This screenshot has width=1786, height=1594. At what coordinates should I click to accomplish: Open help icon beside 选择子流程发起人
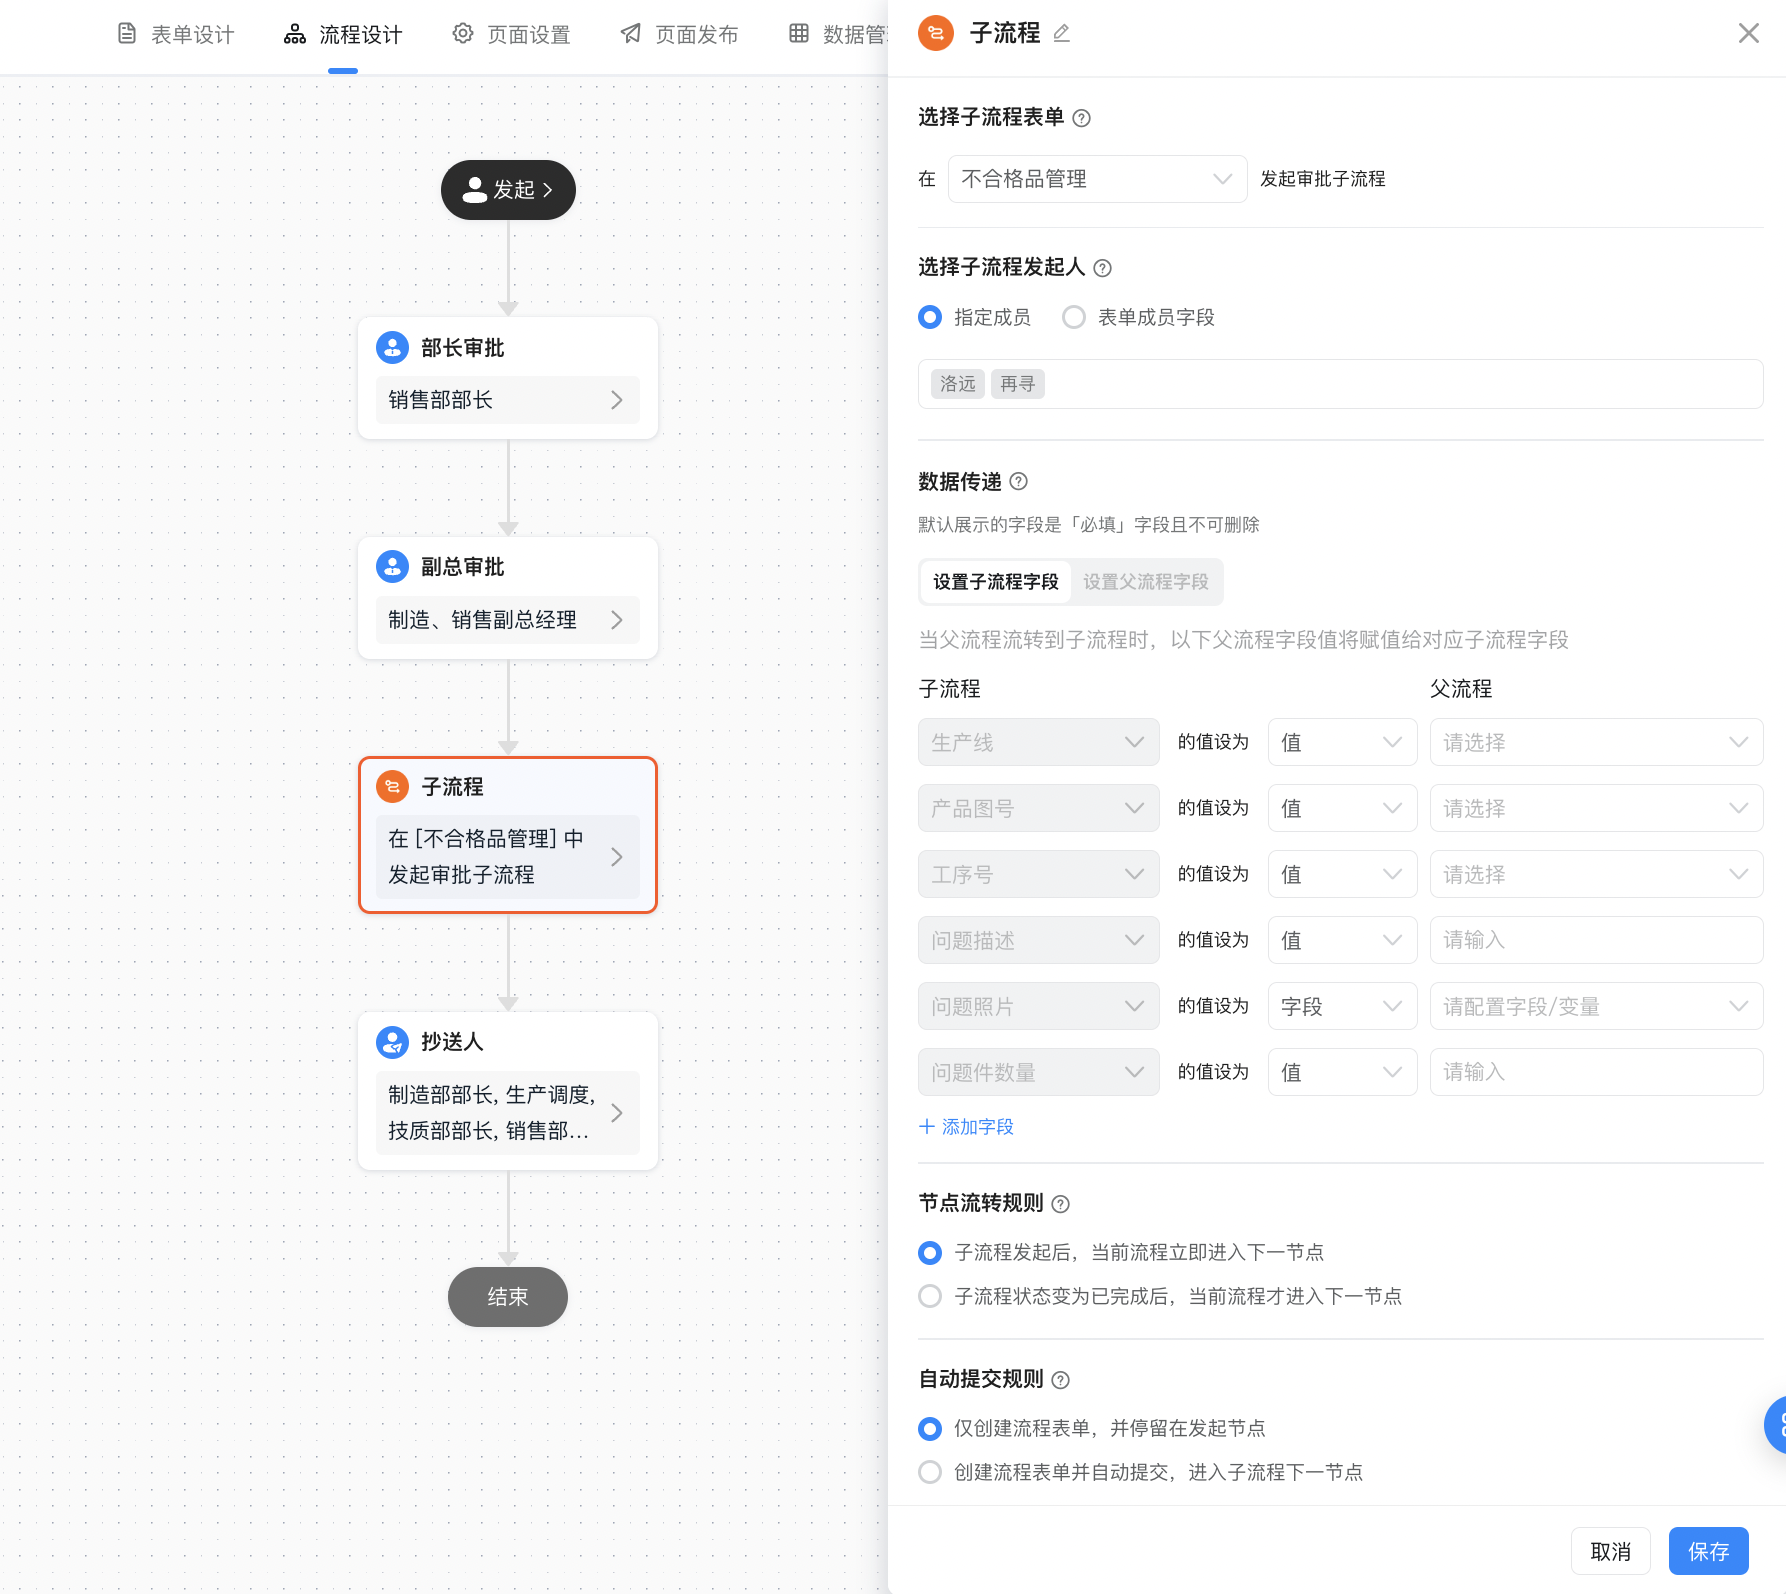1102,268
